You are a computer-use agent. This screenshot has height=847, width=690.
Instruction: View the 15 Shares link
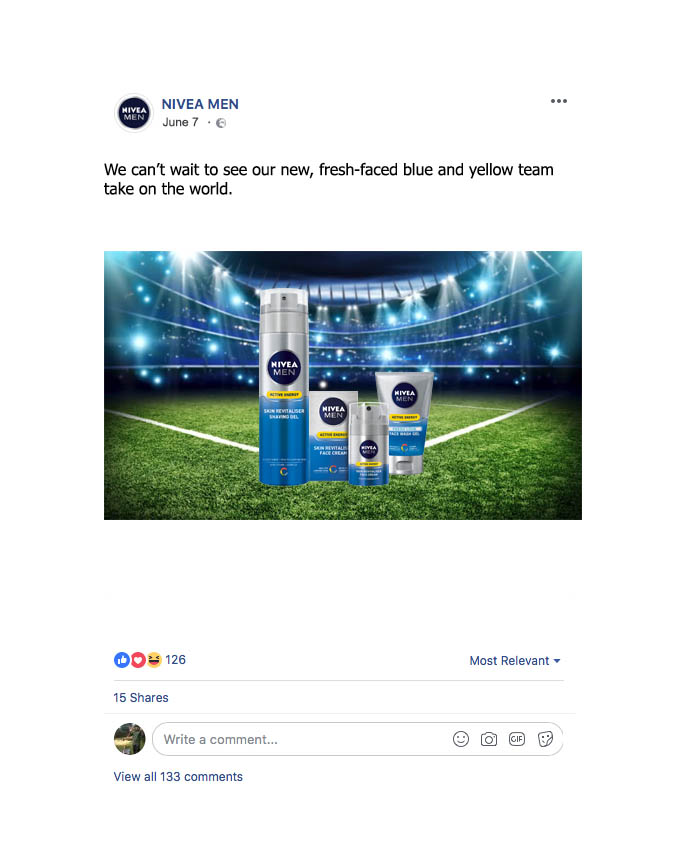141,697
